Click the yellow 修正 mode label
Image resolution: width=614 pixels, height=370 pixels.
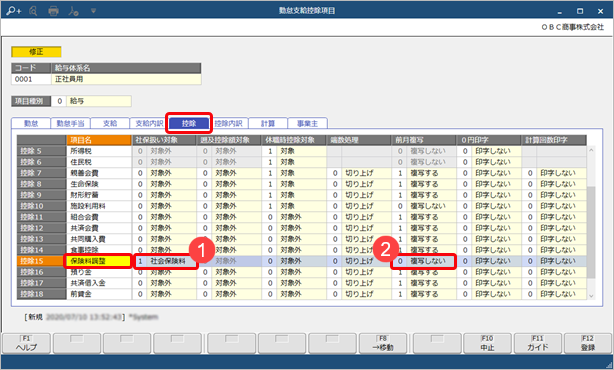coord(36,52)
